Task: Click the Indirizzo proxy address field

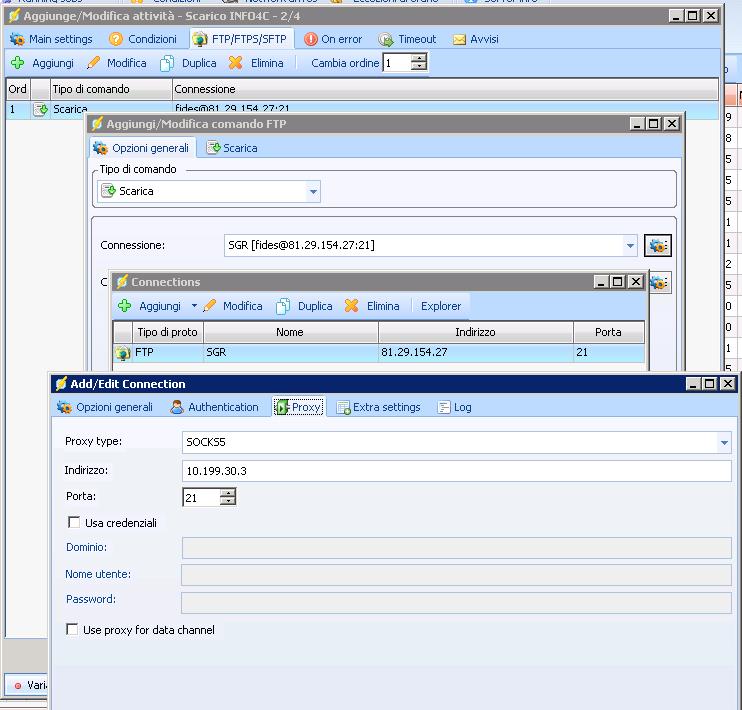Action: [456, 470]
